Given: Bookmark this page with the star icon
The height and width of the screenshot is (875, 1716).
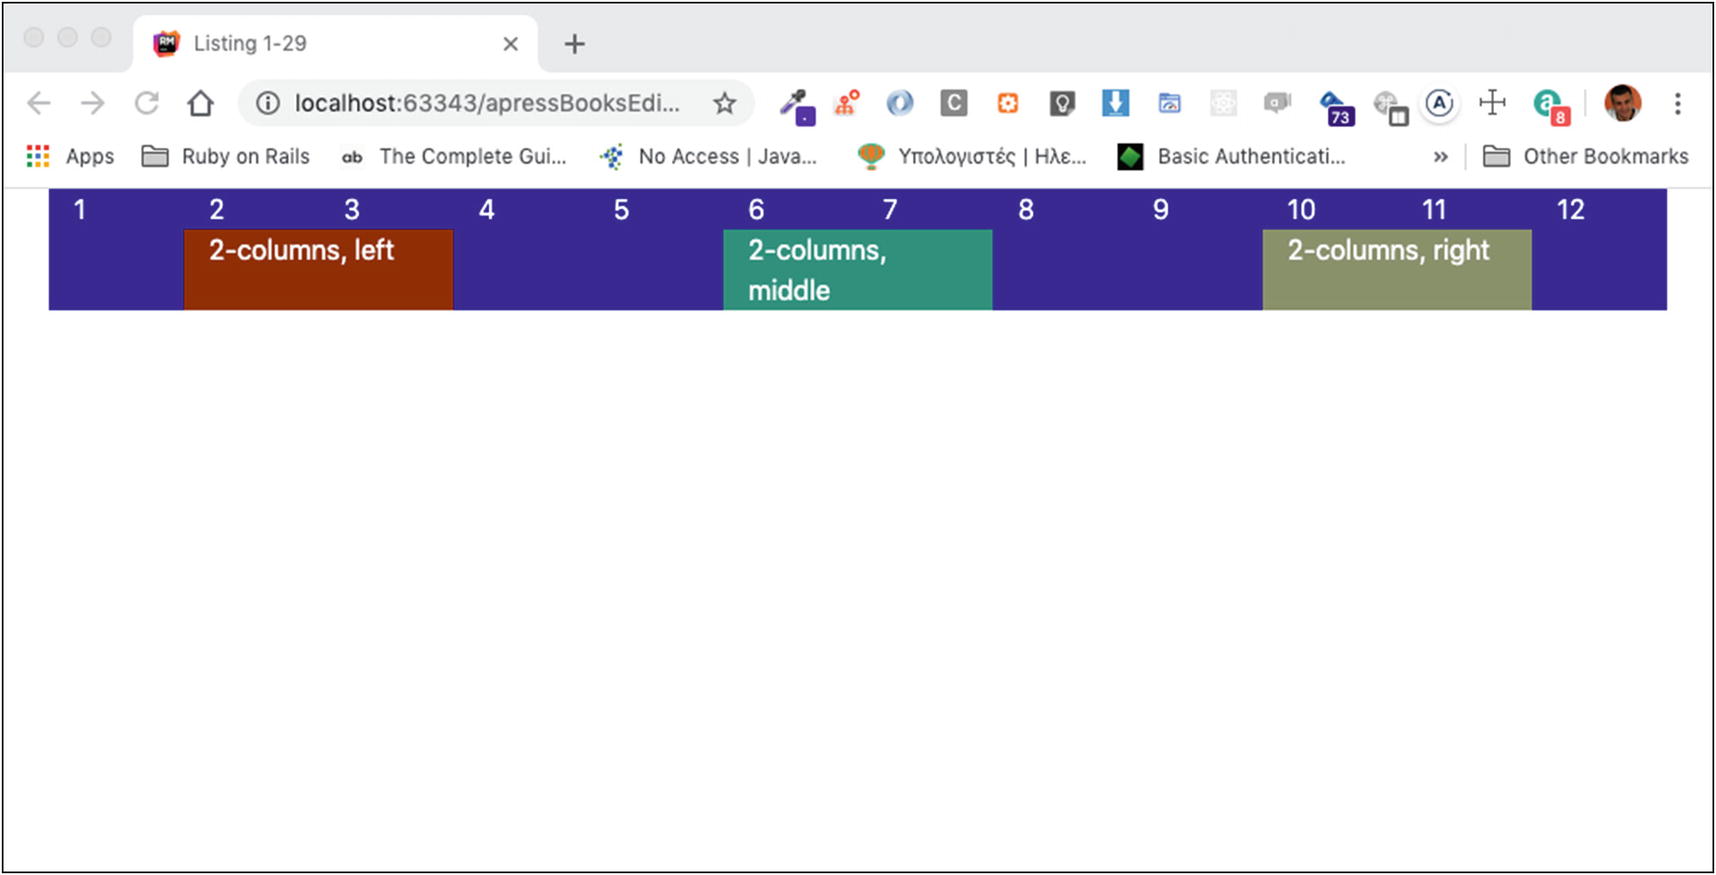Looking at the screenshot, I should pyautogui.click(x=724, y=103).
